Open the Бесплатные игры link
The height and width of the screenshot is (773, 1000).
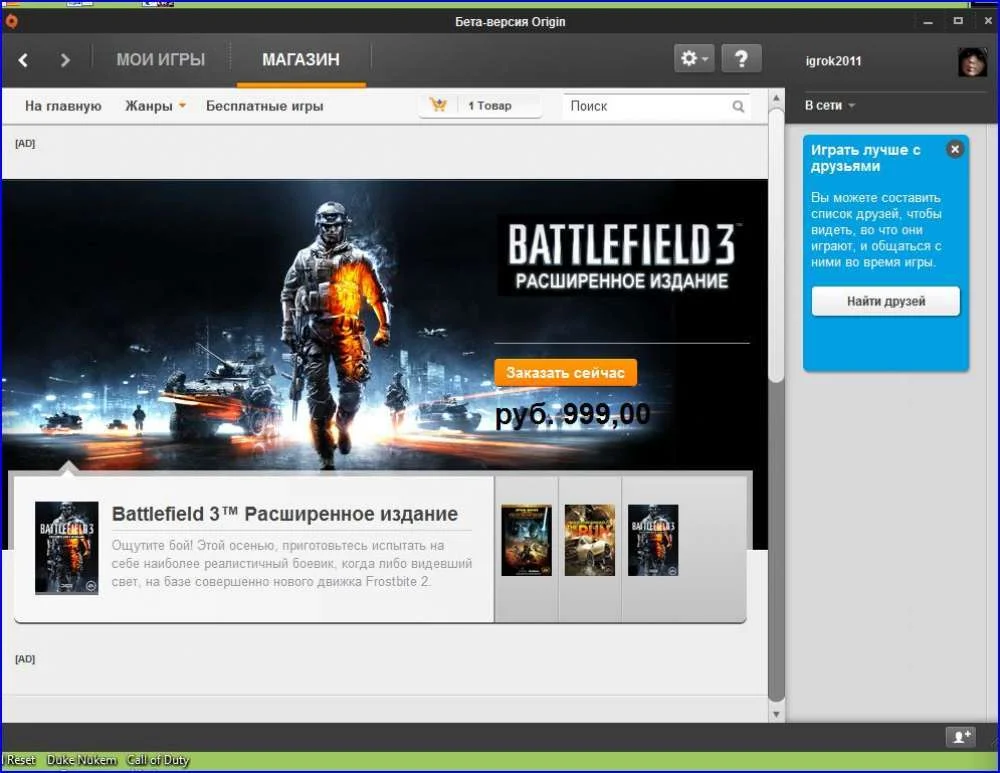(264, 106)
